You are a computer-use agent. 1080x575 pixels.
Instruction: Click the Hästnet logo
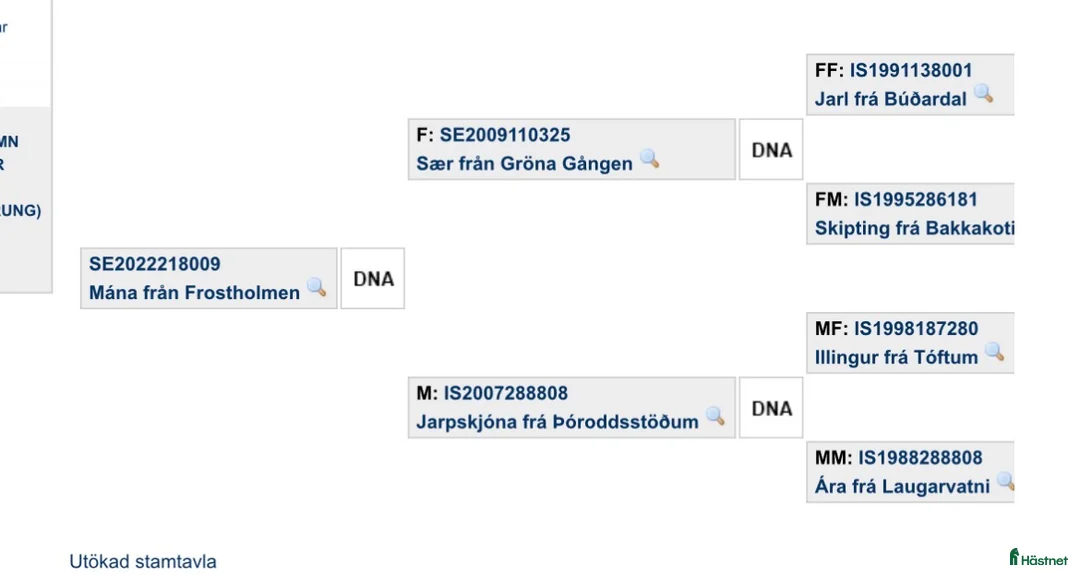[x=1038, y=558]
